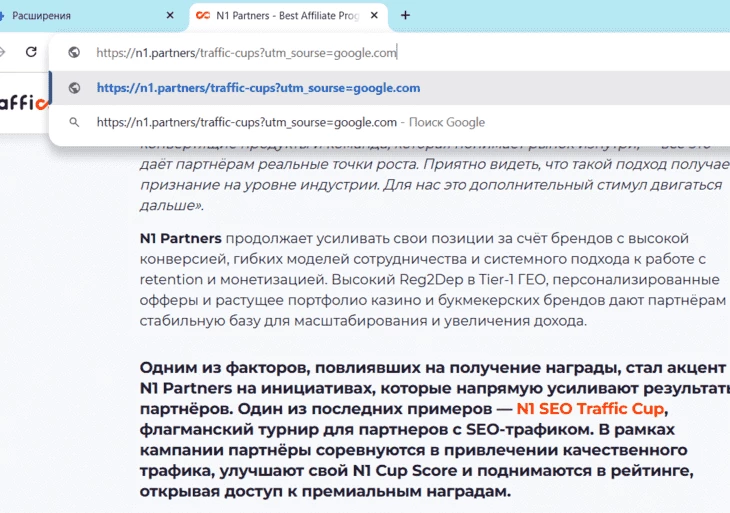Viewport: 730px width, 513px height.
Task: Open the N1 SEO Traffic Cup link
Action: click(x=590, y=410)
